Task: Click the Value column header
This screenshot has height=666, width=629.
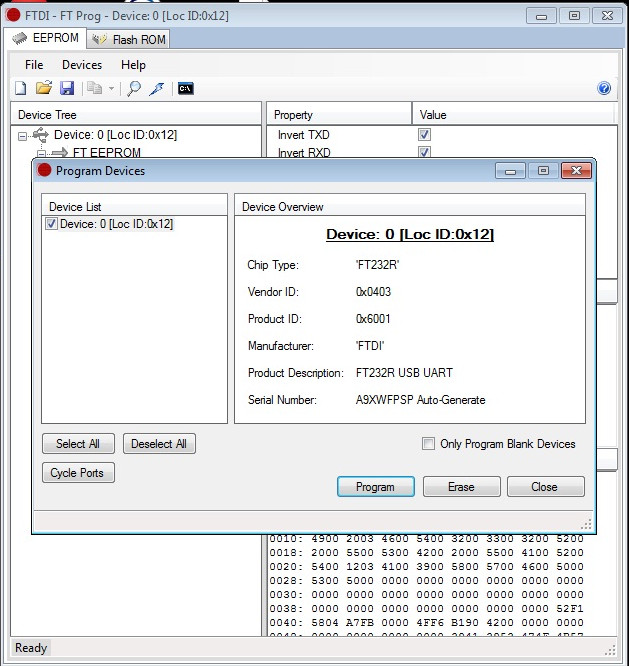Action: (x=513, y=114)
